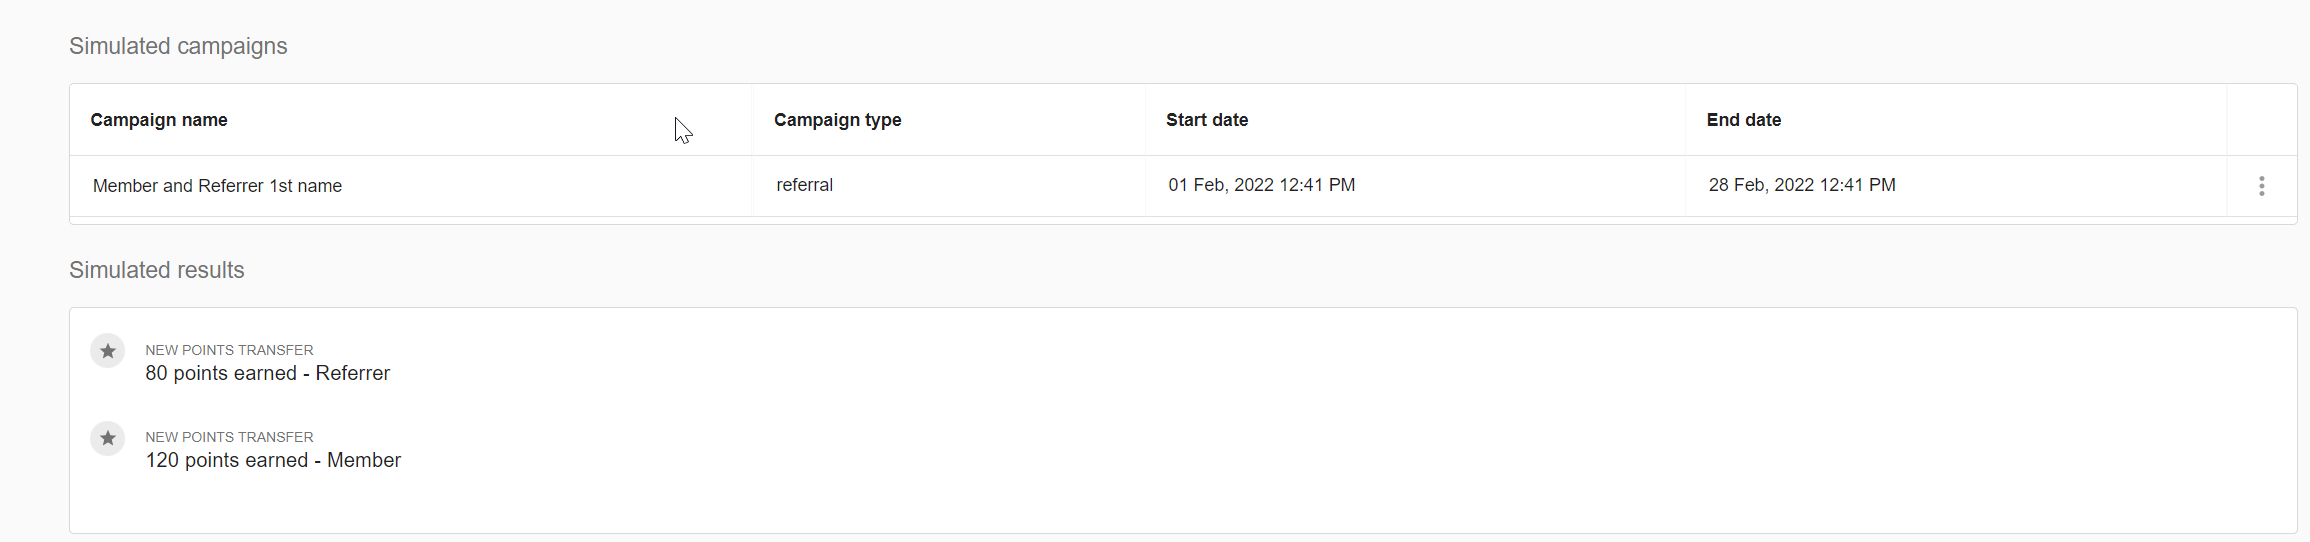Click the campaign table row background
The height and width of the screenshot is (542, 2310).
pyautogui.click(x=1183, y=186)
